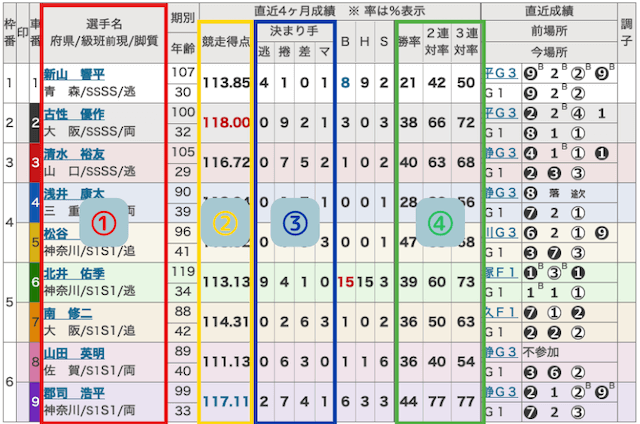The height and width of the screenshot is (424, 640).
Task: Click the 期別 header cell
Action: point(183,18)
